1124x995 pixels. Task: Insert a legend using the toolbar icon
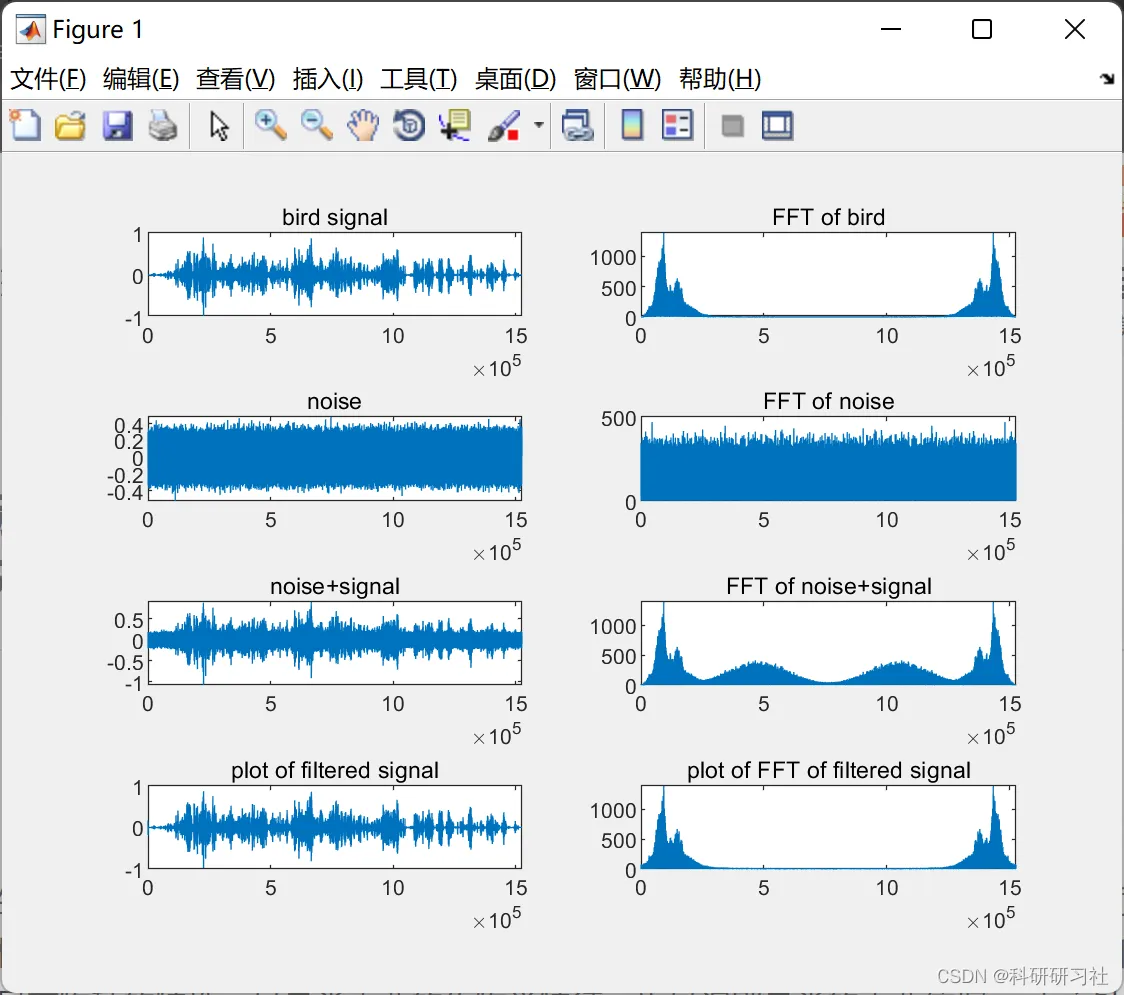pyautogui.click(x=677, y=125)
